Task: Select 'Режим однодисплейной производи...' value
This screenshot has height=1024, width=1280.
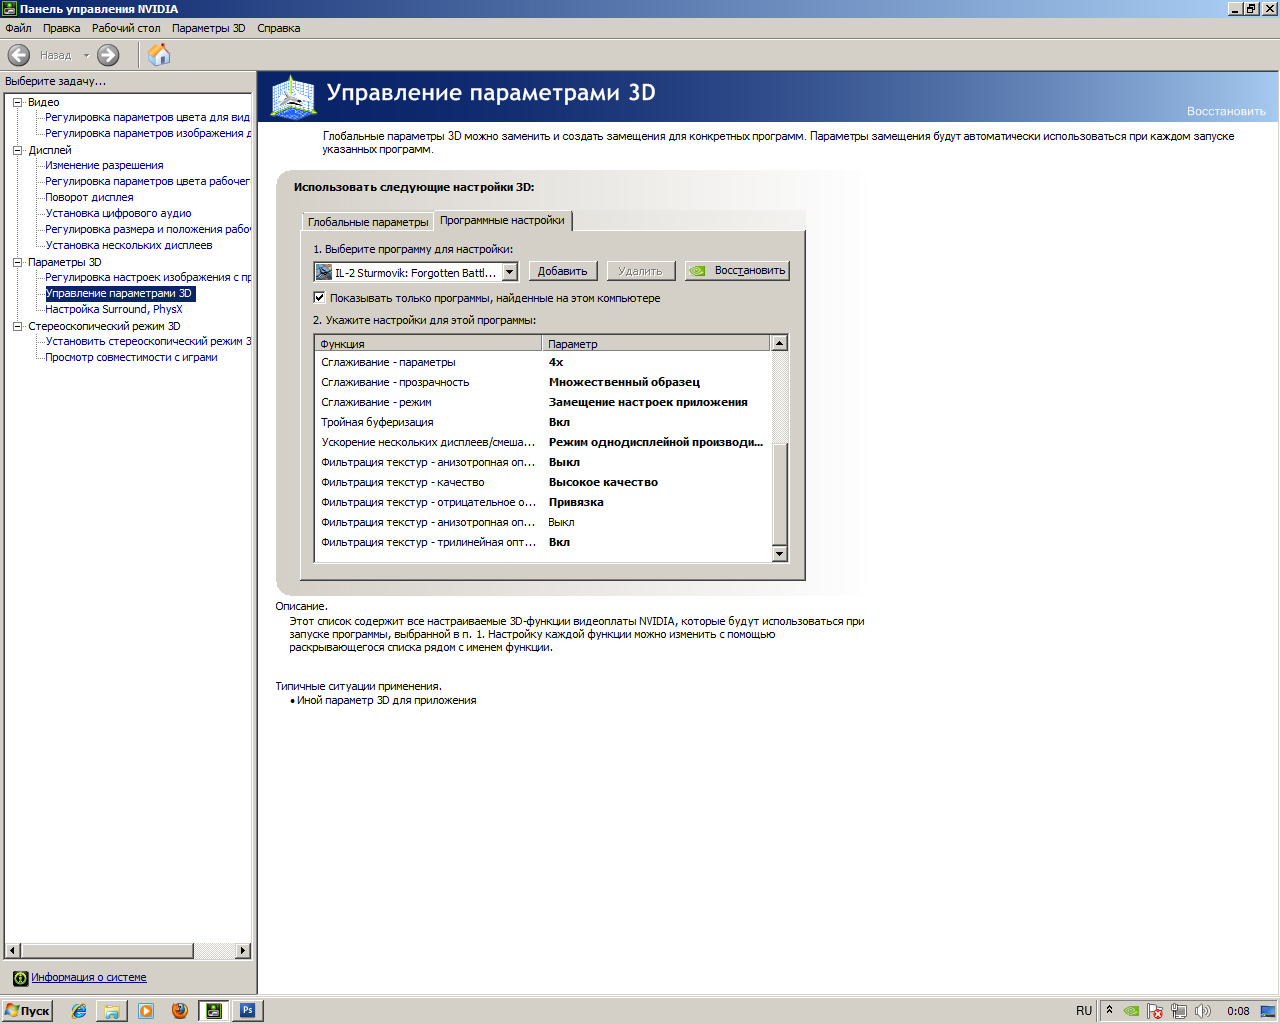Action: (656, 442)
